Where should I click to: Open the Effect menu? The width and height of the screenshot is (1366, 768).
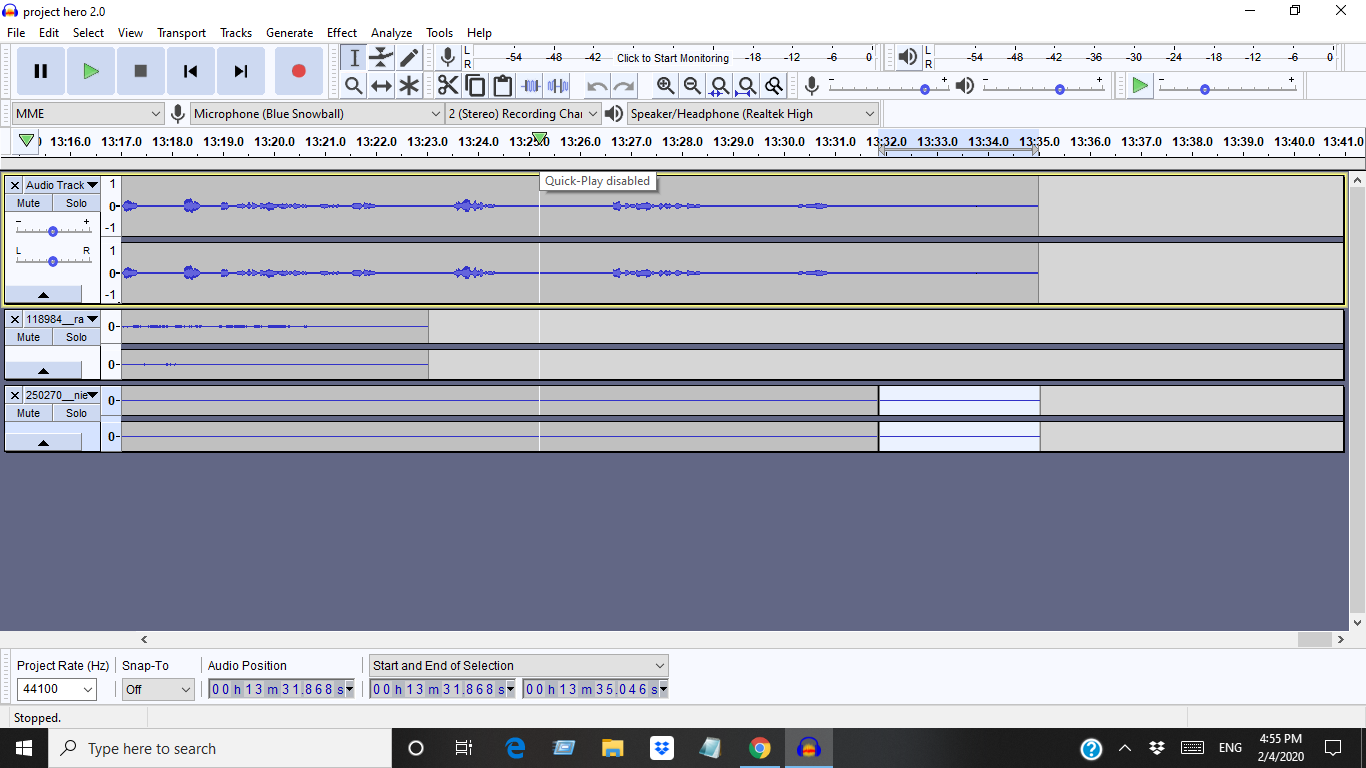[x=342, y=33]
